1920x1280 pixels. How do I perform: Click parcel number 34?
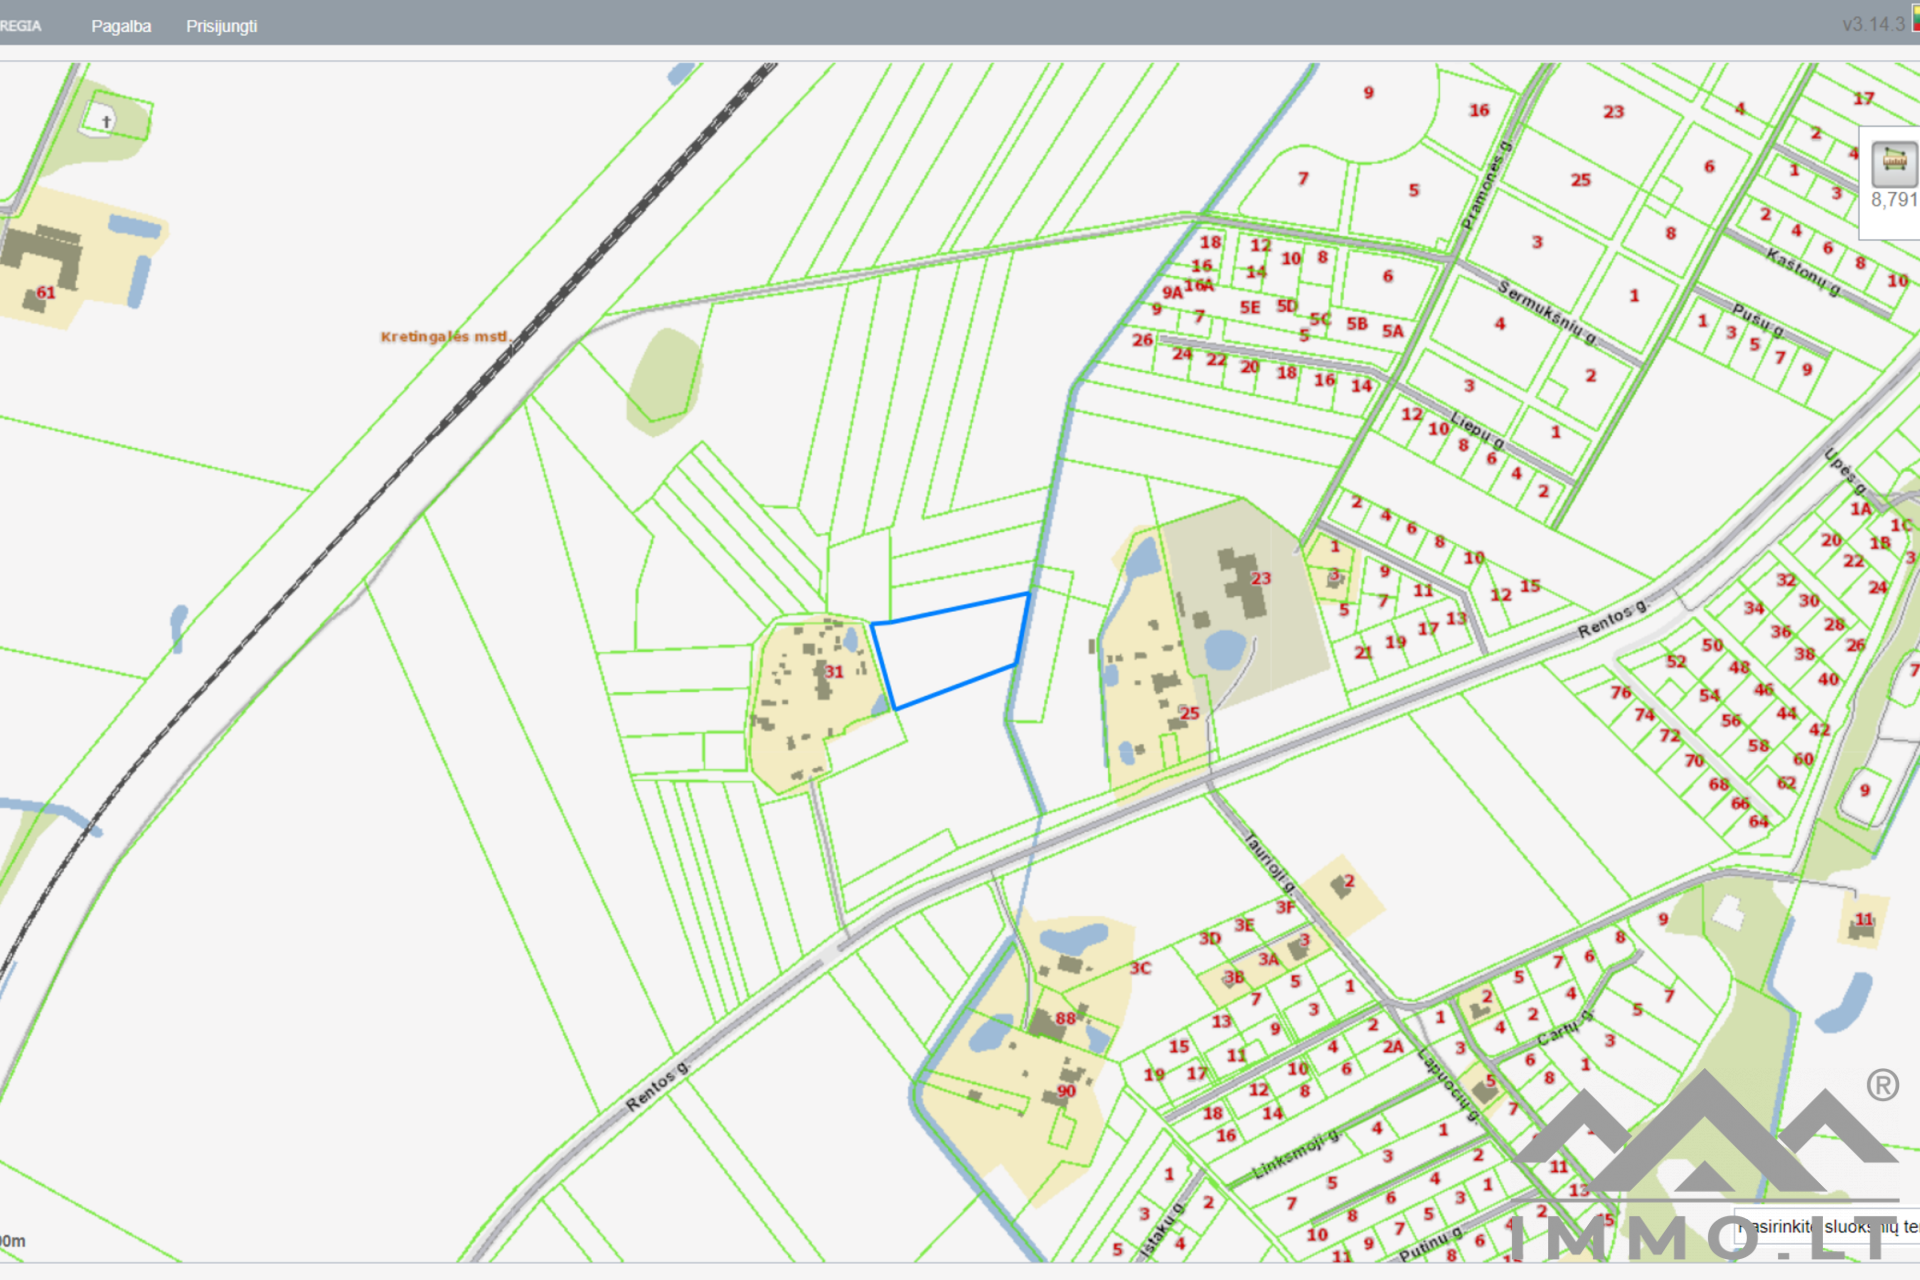1754,607
